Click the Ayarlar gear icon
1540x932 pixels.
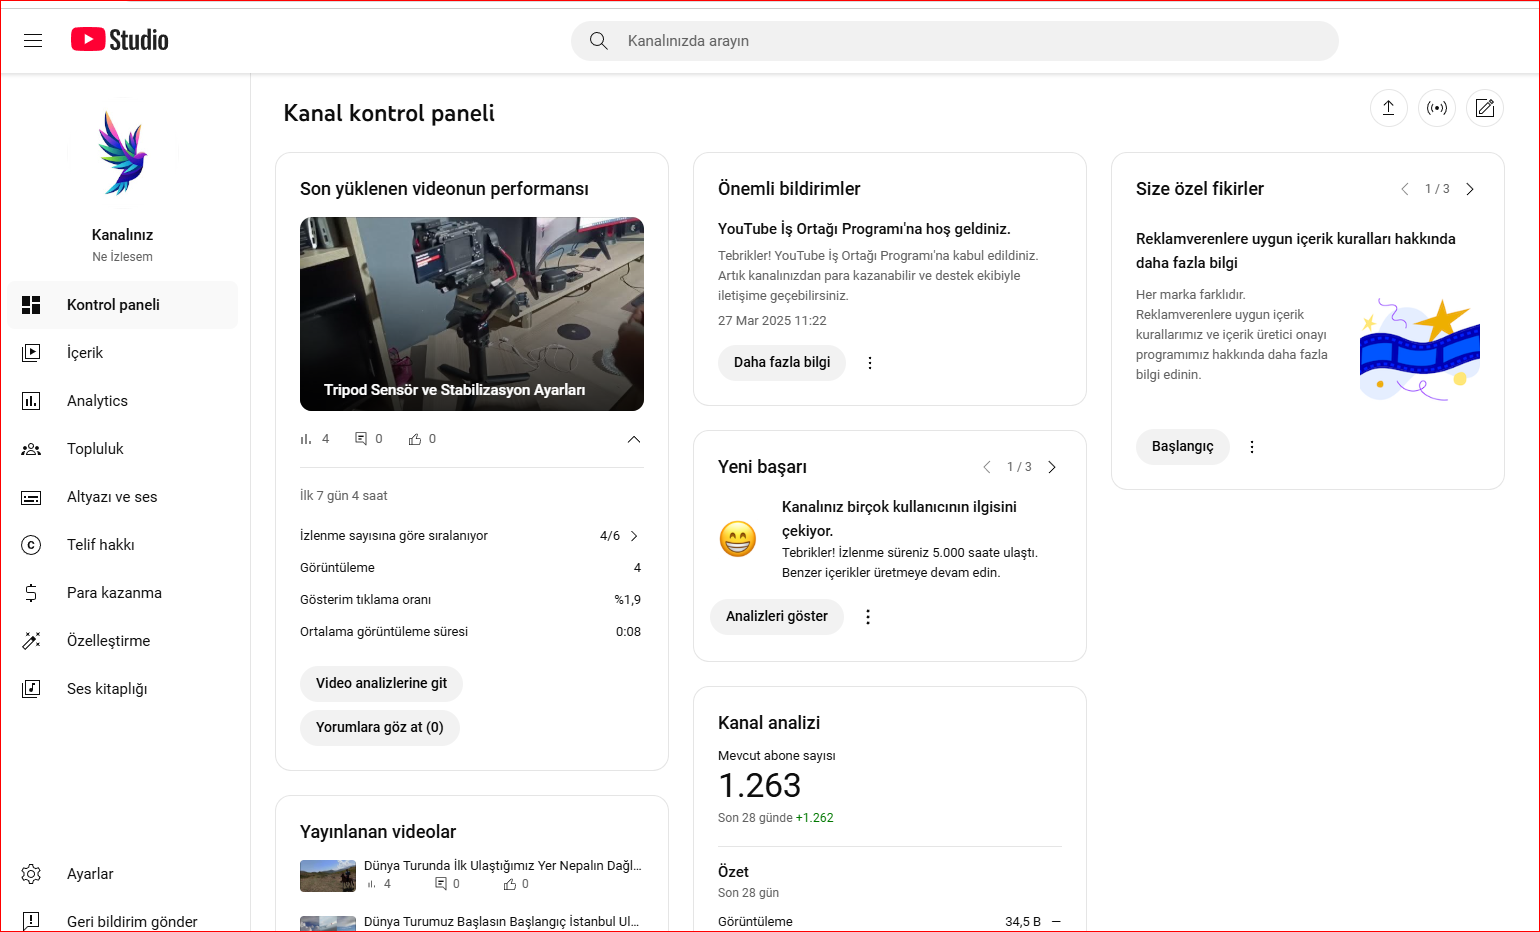(31, 874)
